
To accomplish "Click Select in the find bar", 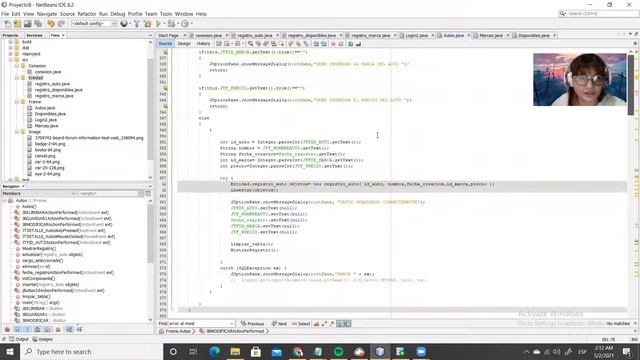I will (301, 324).
